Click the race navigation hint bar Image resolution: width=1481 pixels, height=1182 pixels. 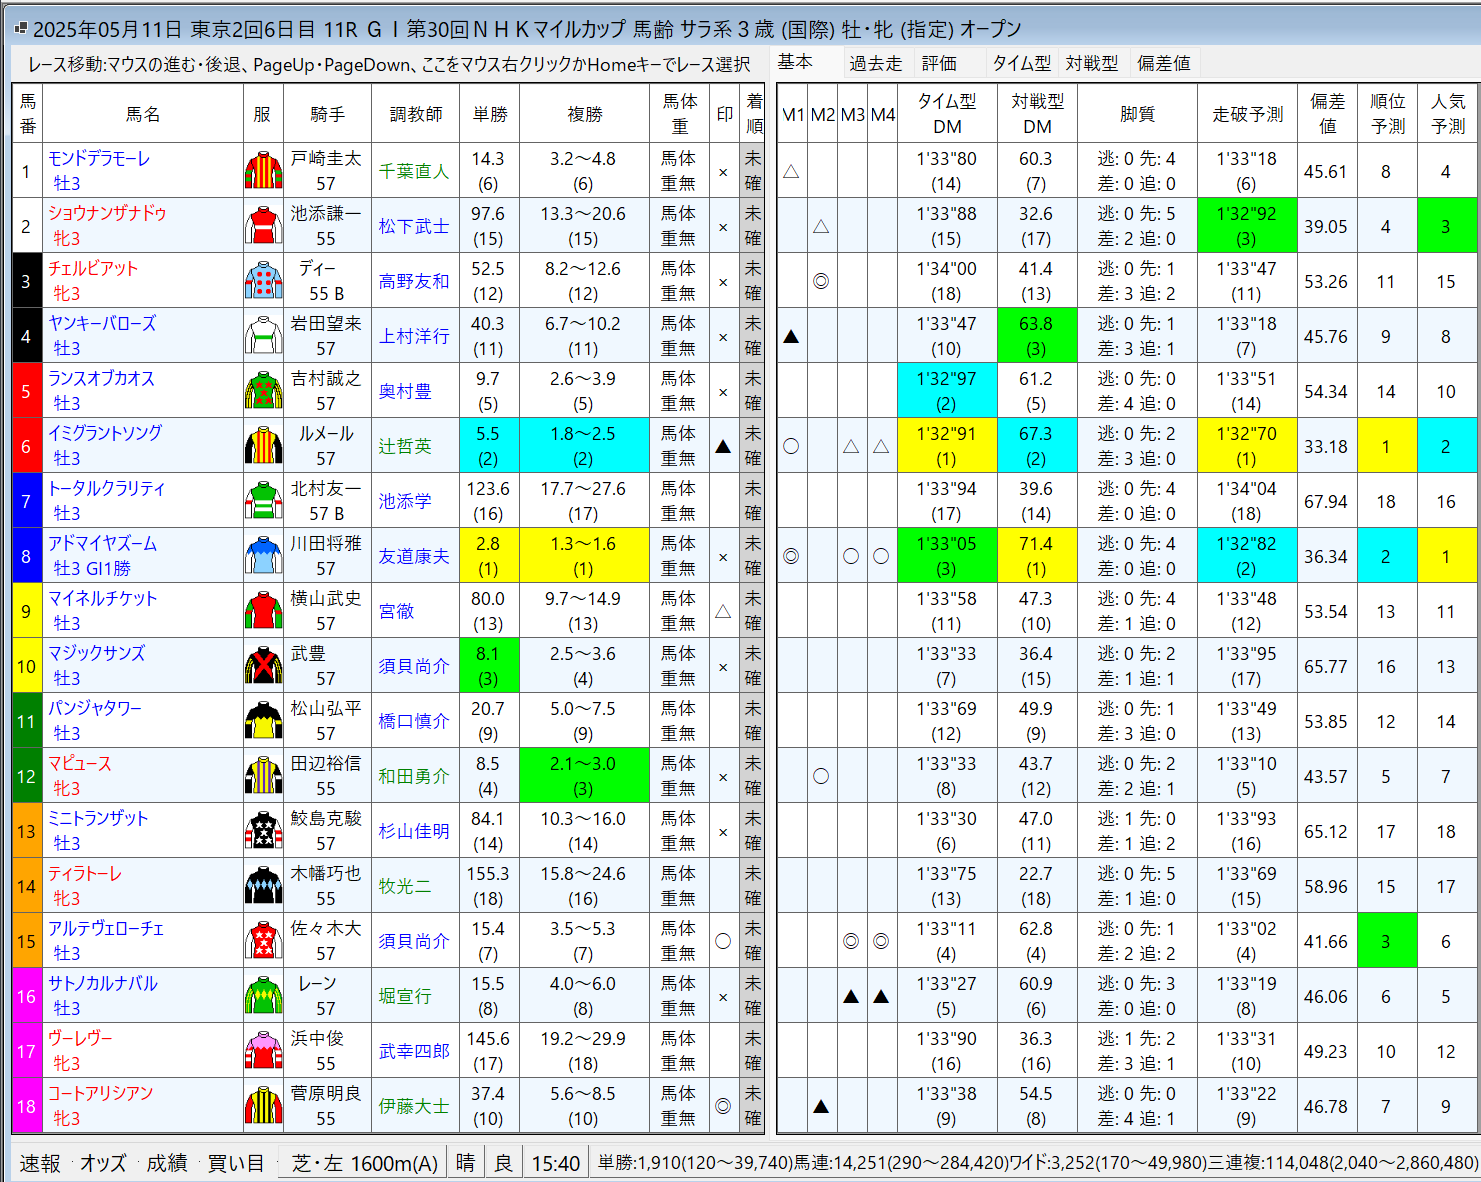click(x=388, y=64)
